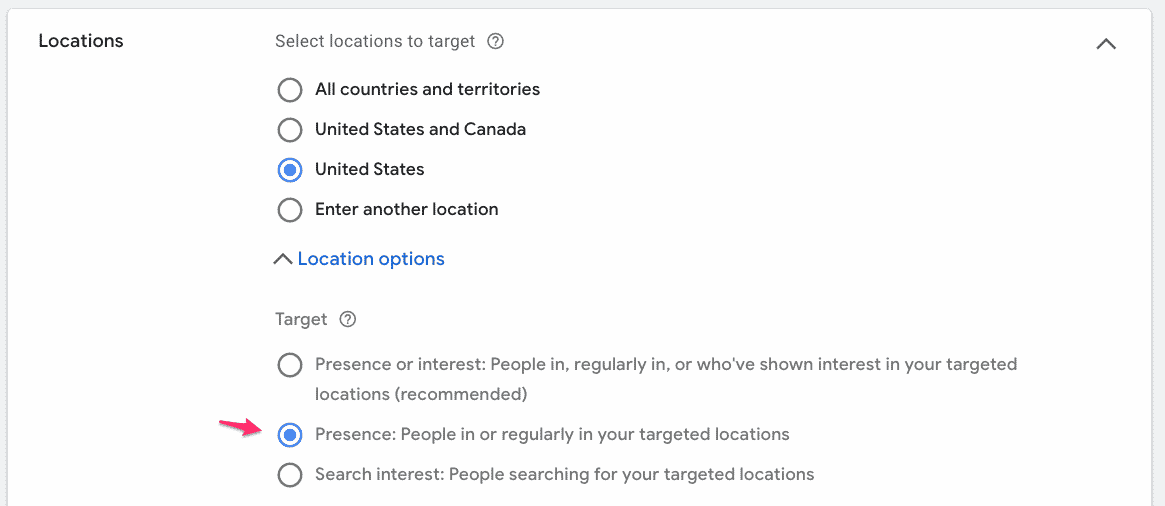
Task: Click the 'Select locations to target' caption
Action: (375, 41)
